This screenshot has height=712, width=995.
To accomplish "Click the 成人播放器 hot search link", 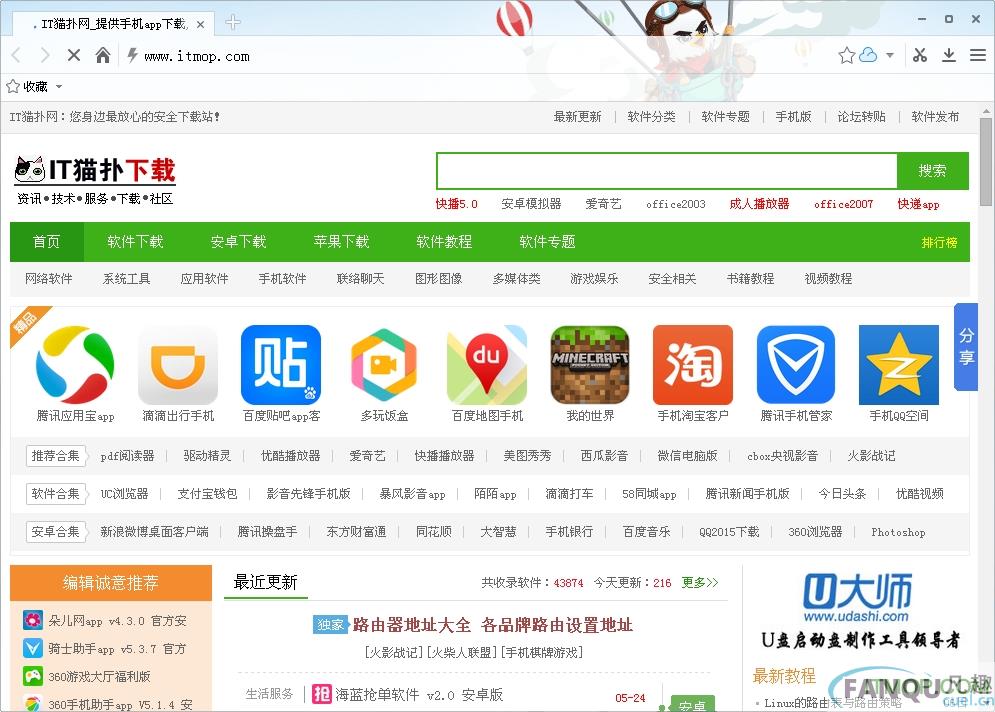I will 759,204.
